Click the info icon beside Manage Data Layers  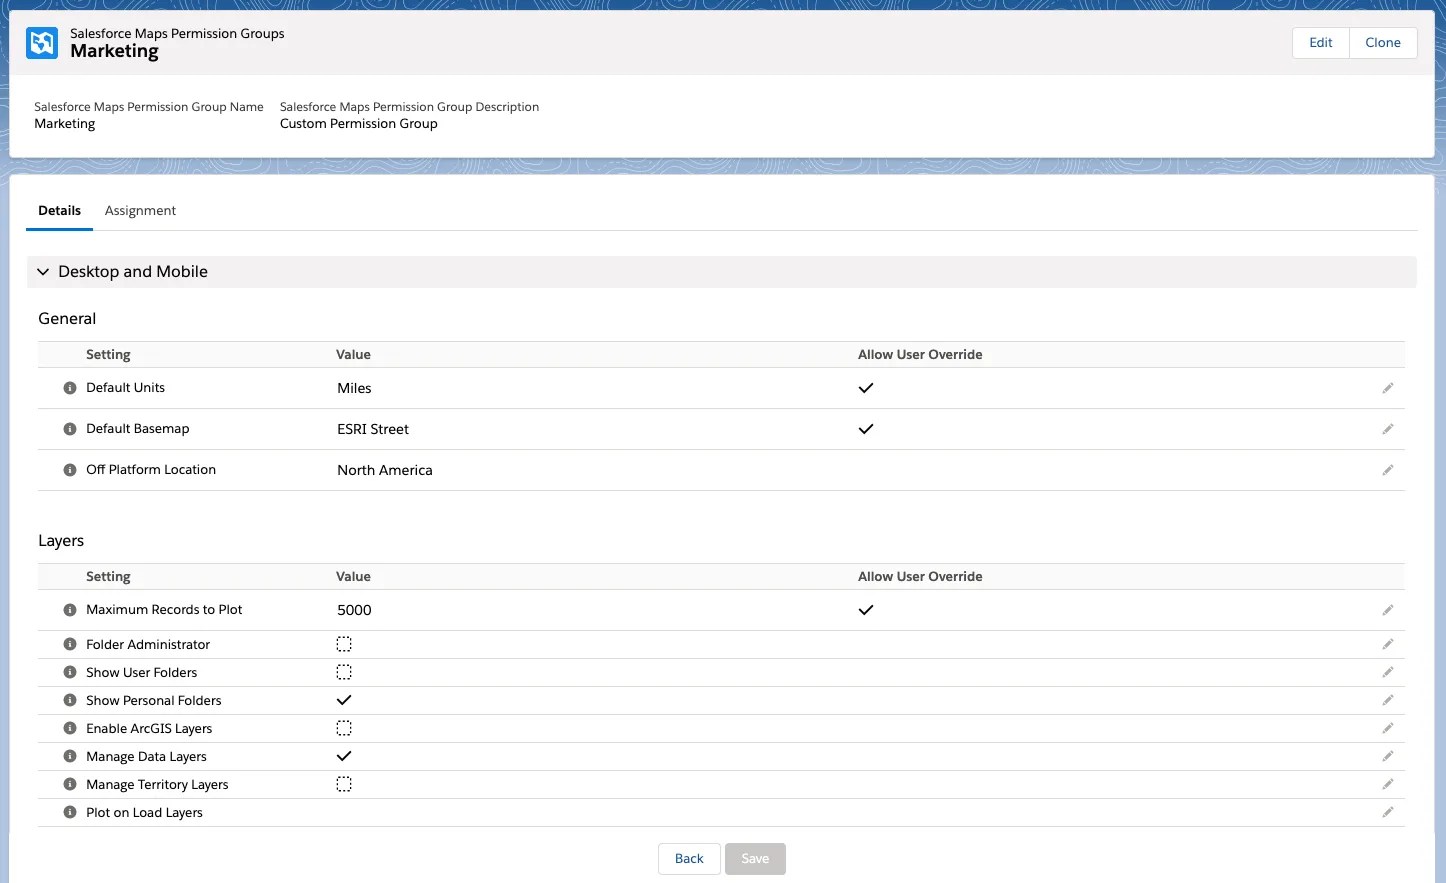point(69,756)
